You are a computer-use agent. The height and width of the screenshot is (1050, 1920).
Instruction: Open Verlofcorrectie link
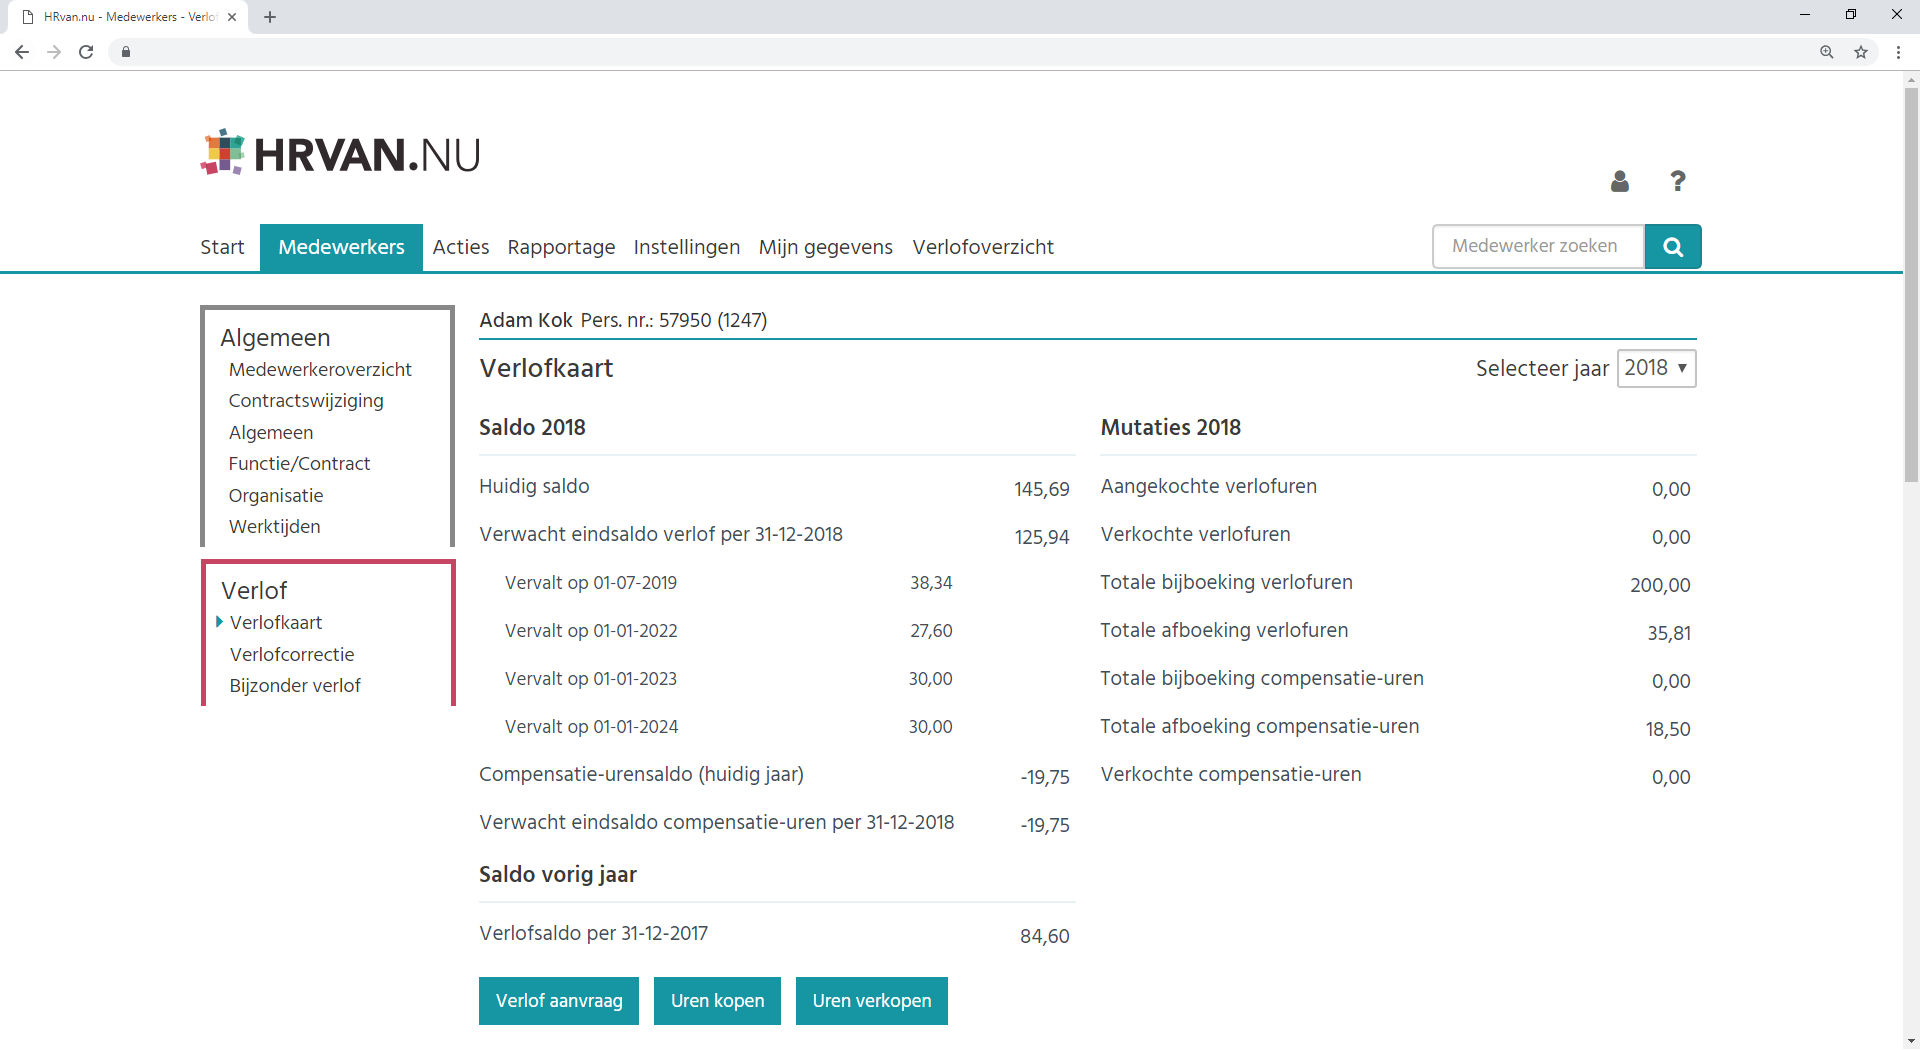pos(292,655)
